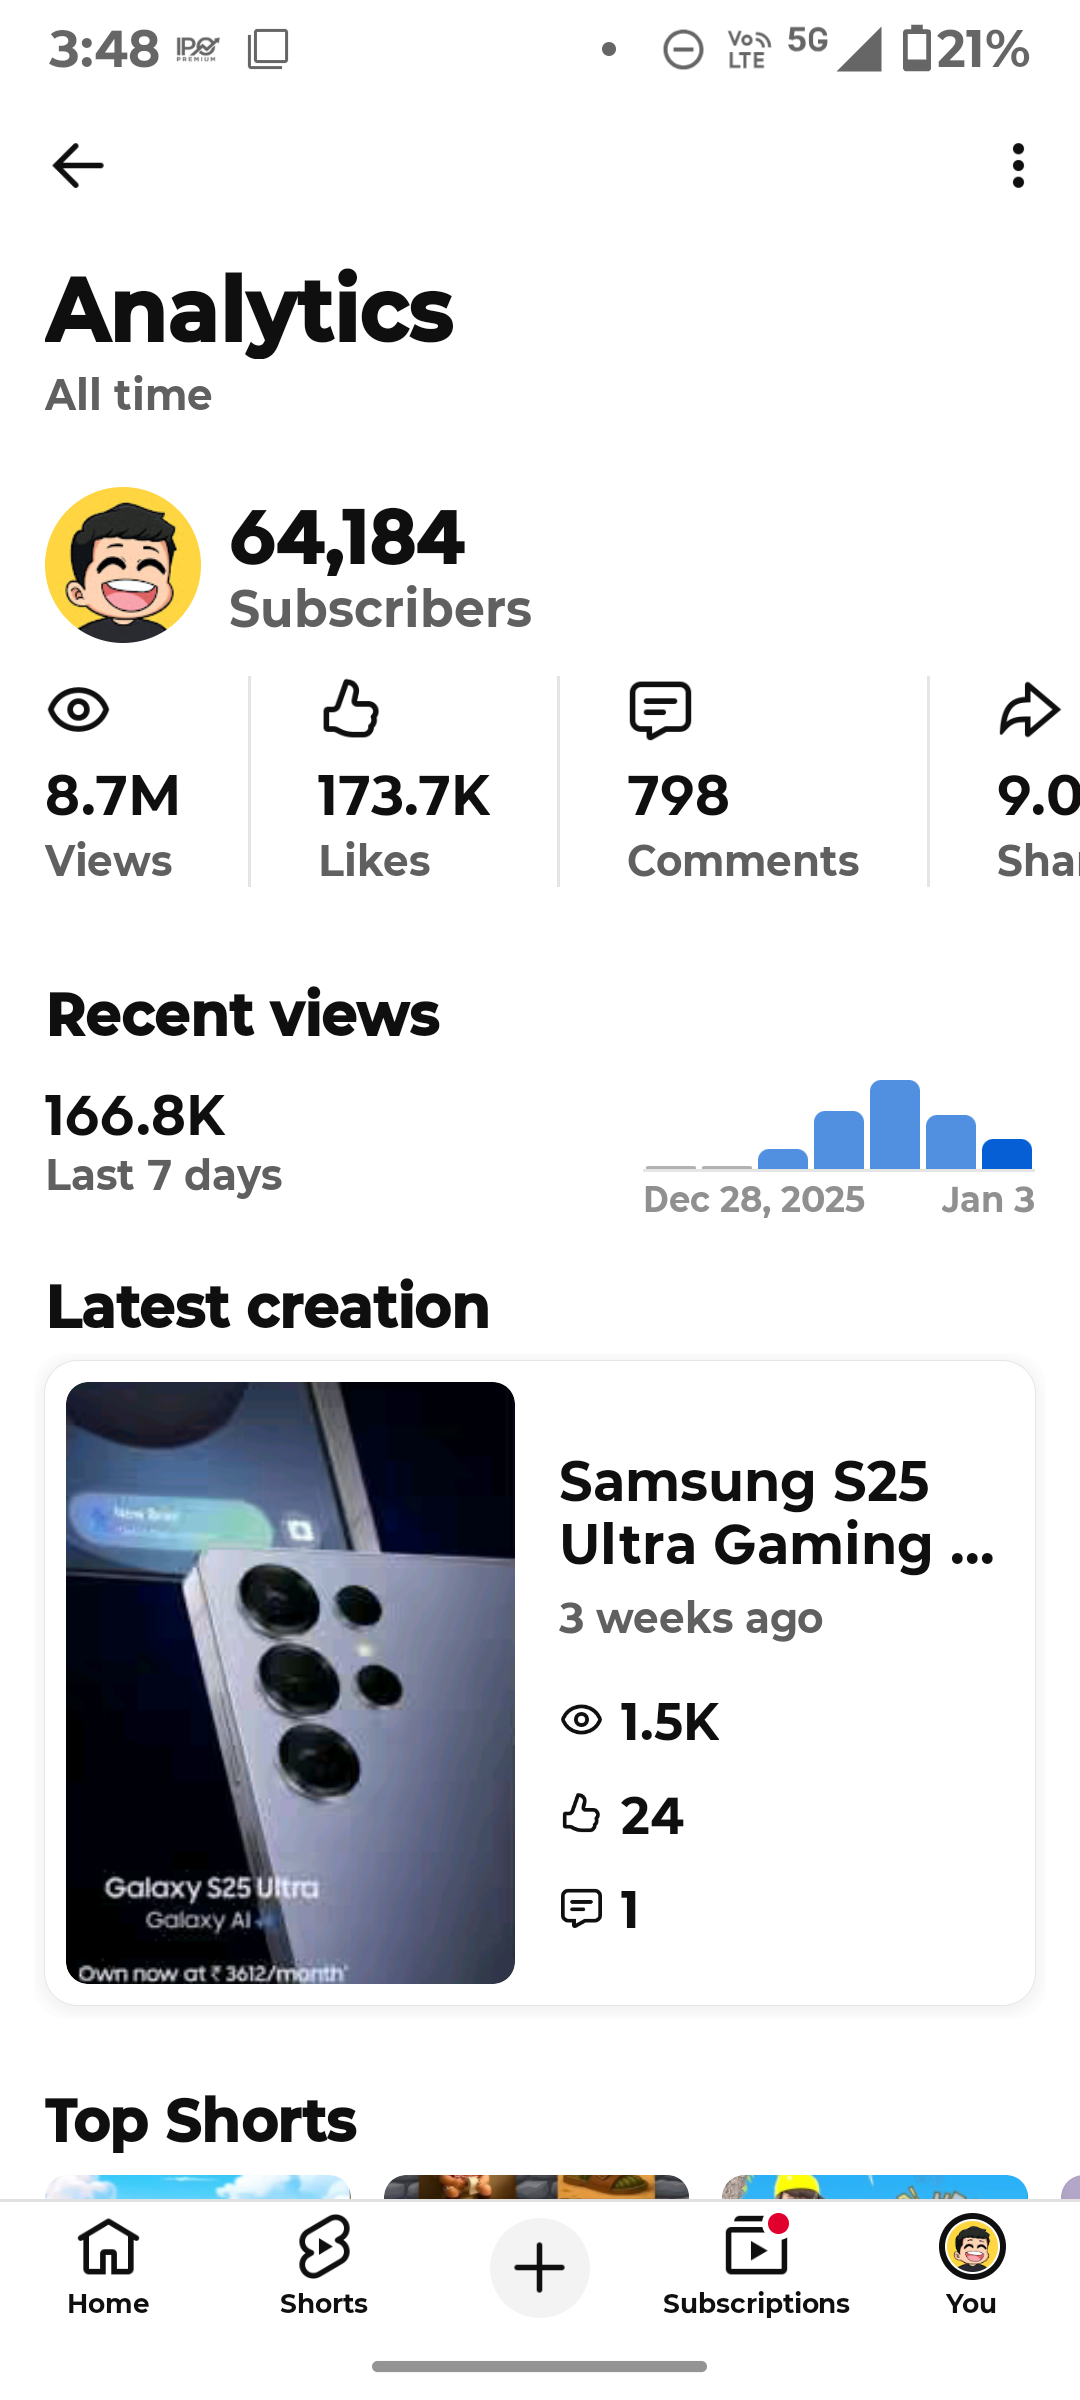The image size is (1080, 2400).
Task: Tap the Samsung S25 Ultra Gaming title
Action: pos(776,1513)
